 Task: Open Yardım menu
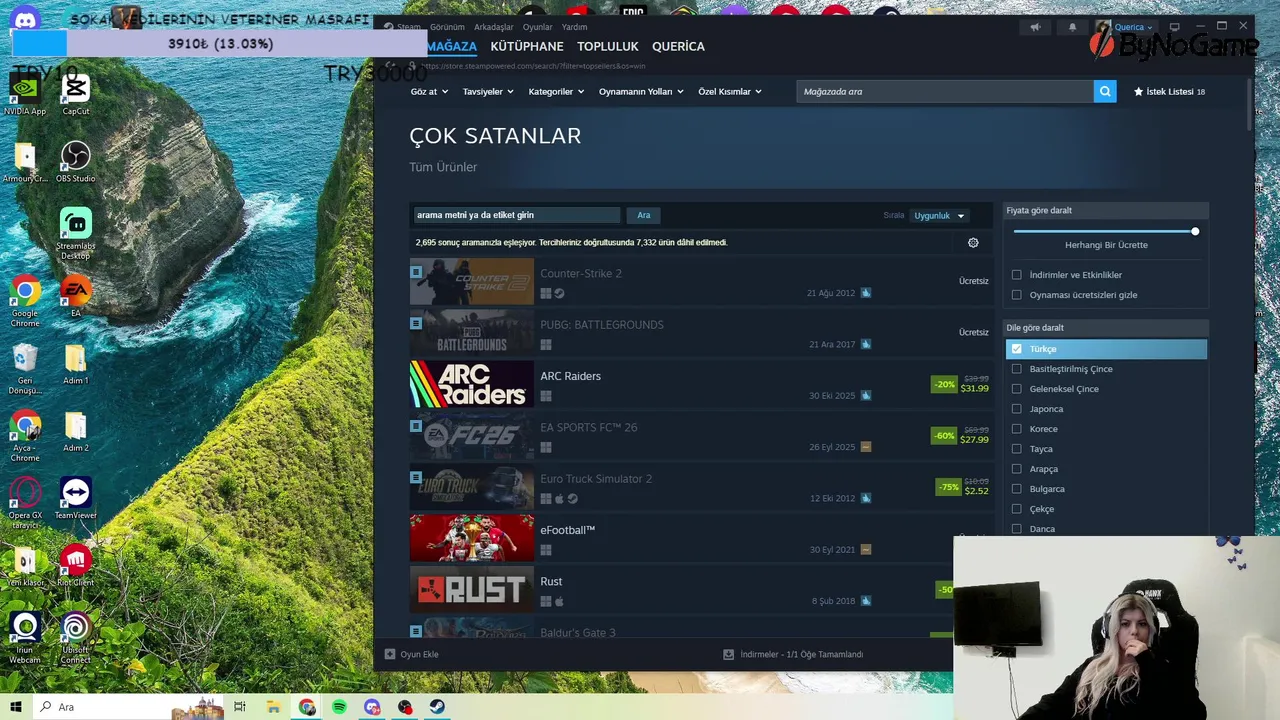pyautogui.click(x=574, y=27)
